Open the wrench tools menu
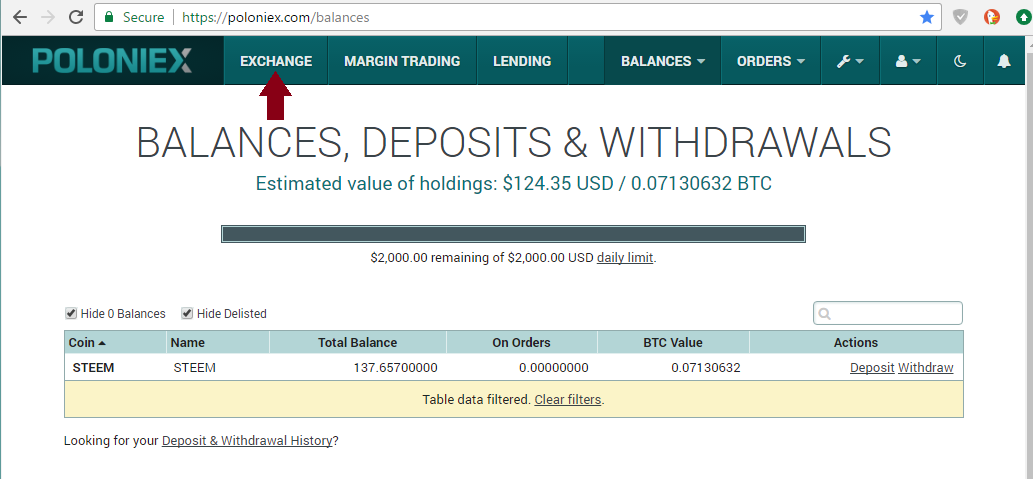 tap(850, 61)
